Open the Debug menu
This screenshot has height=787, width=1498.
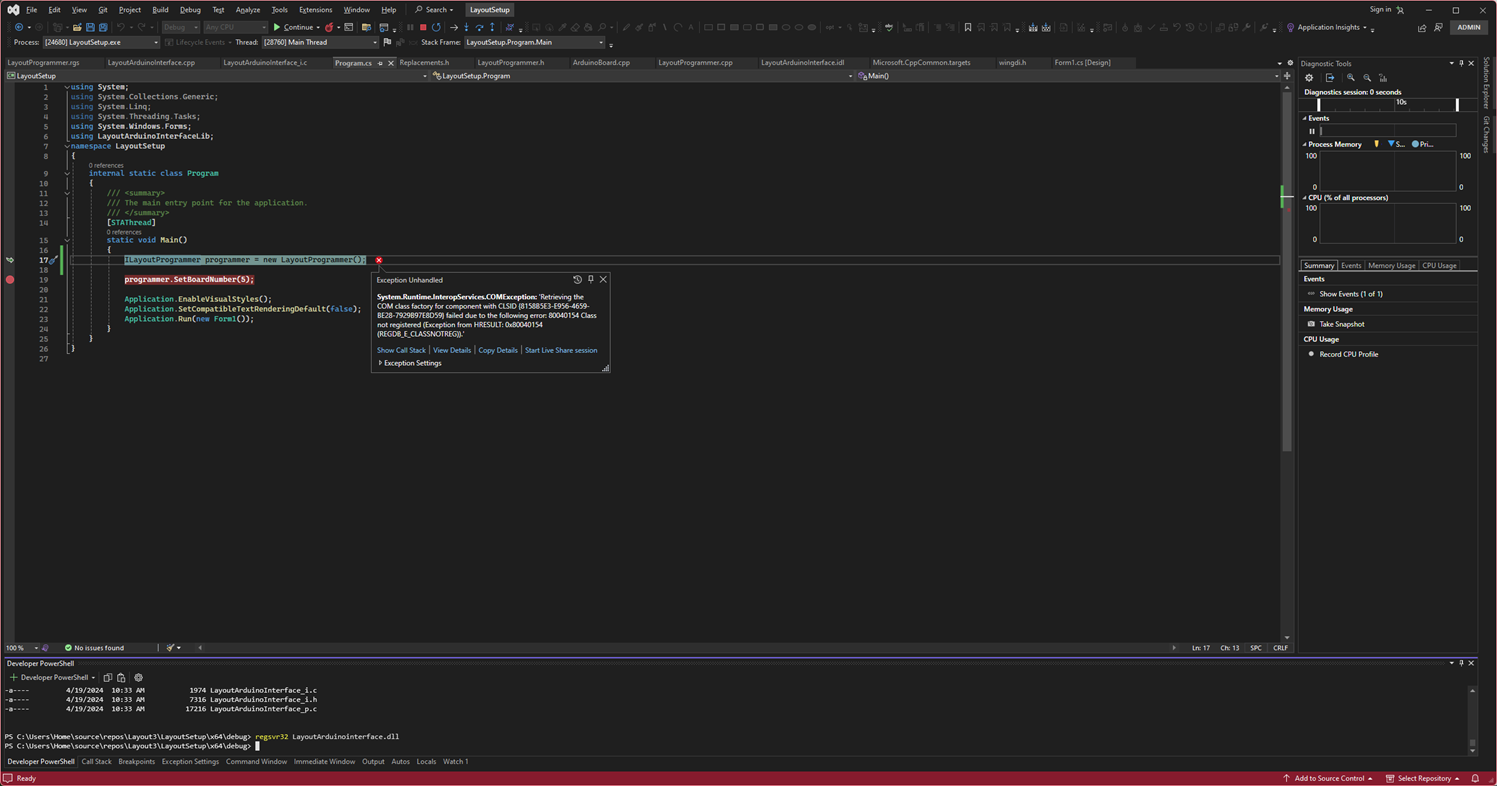[x=191, y=9]
